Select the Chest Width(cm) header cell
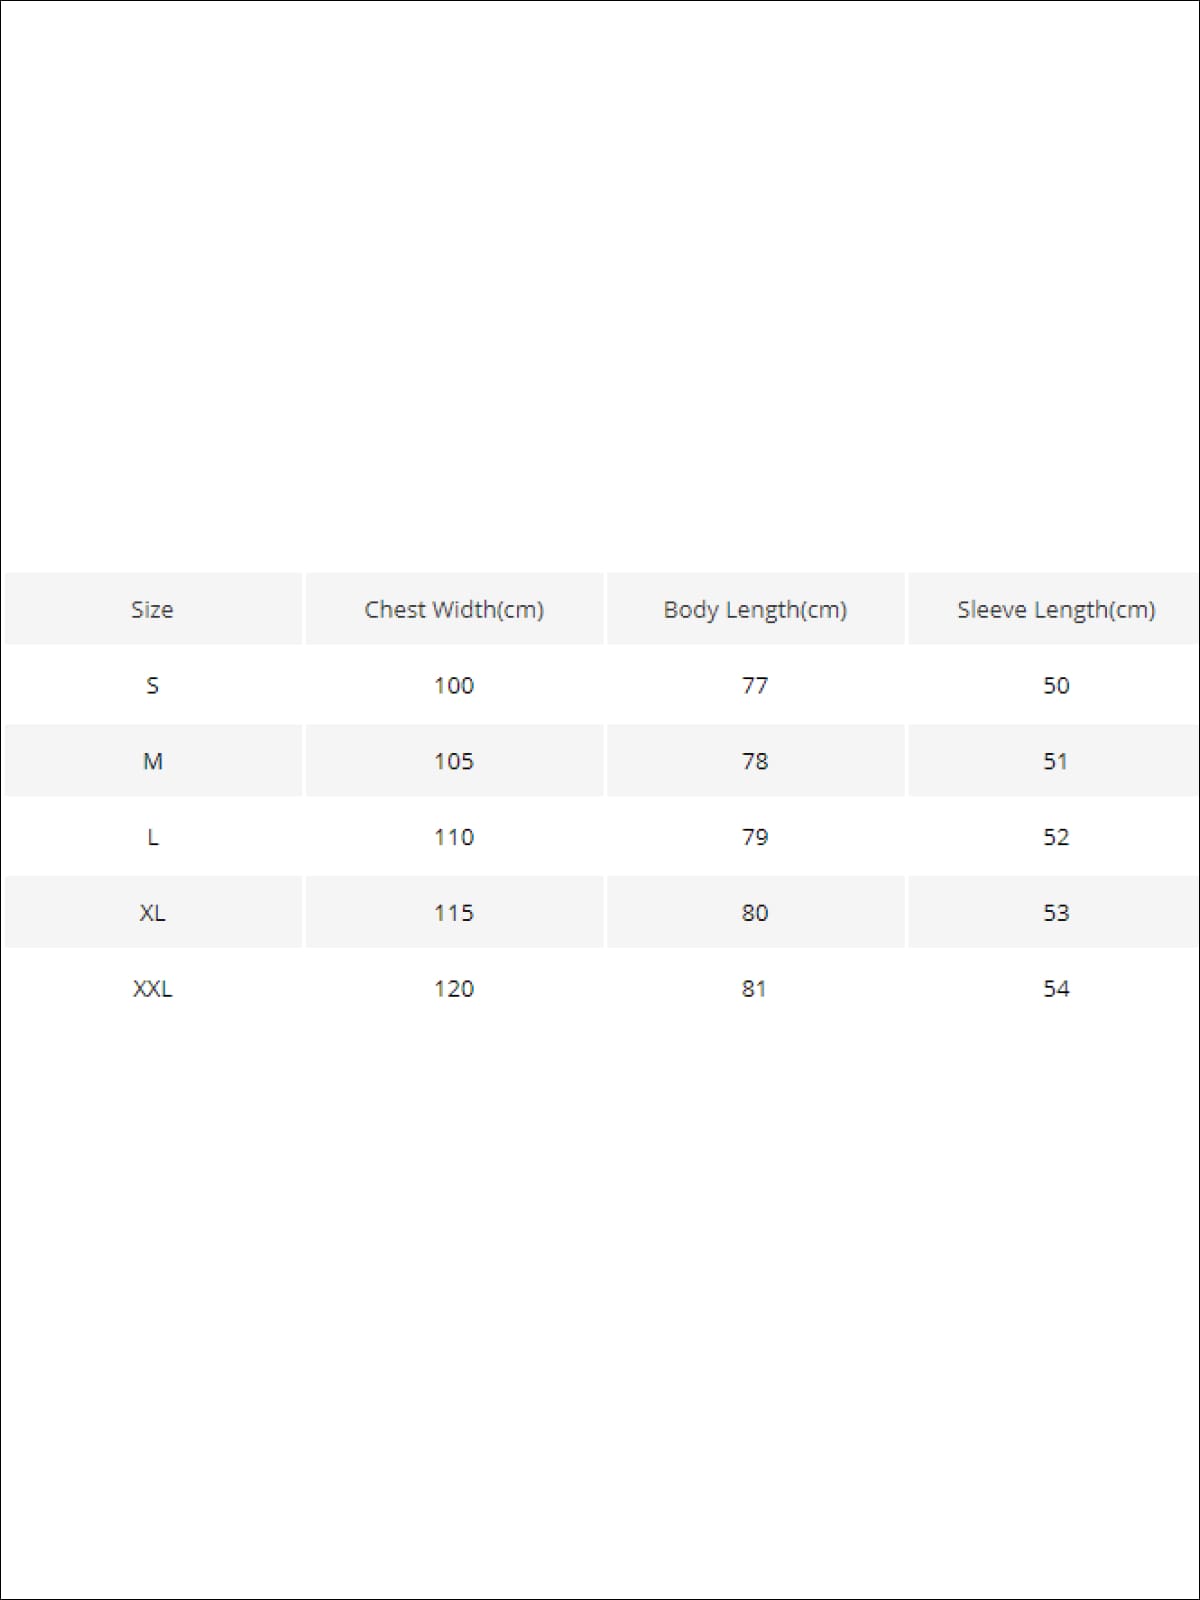 (x=454, y=609)
